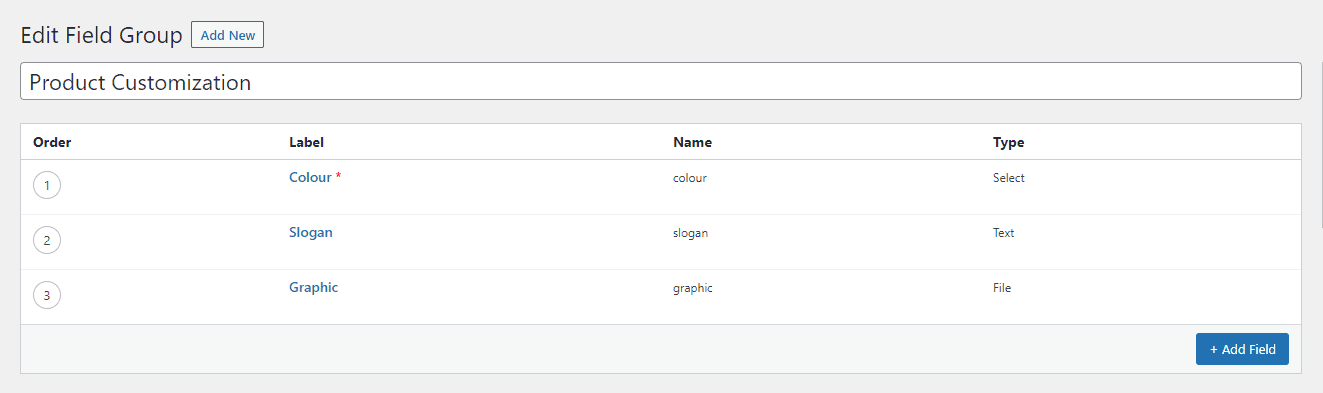Image resolution: width=1323 pixels, height=393 pixels.
Task: Click the order number 1 circle
Action: (47, 186)
